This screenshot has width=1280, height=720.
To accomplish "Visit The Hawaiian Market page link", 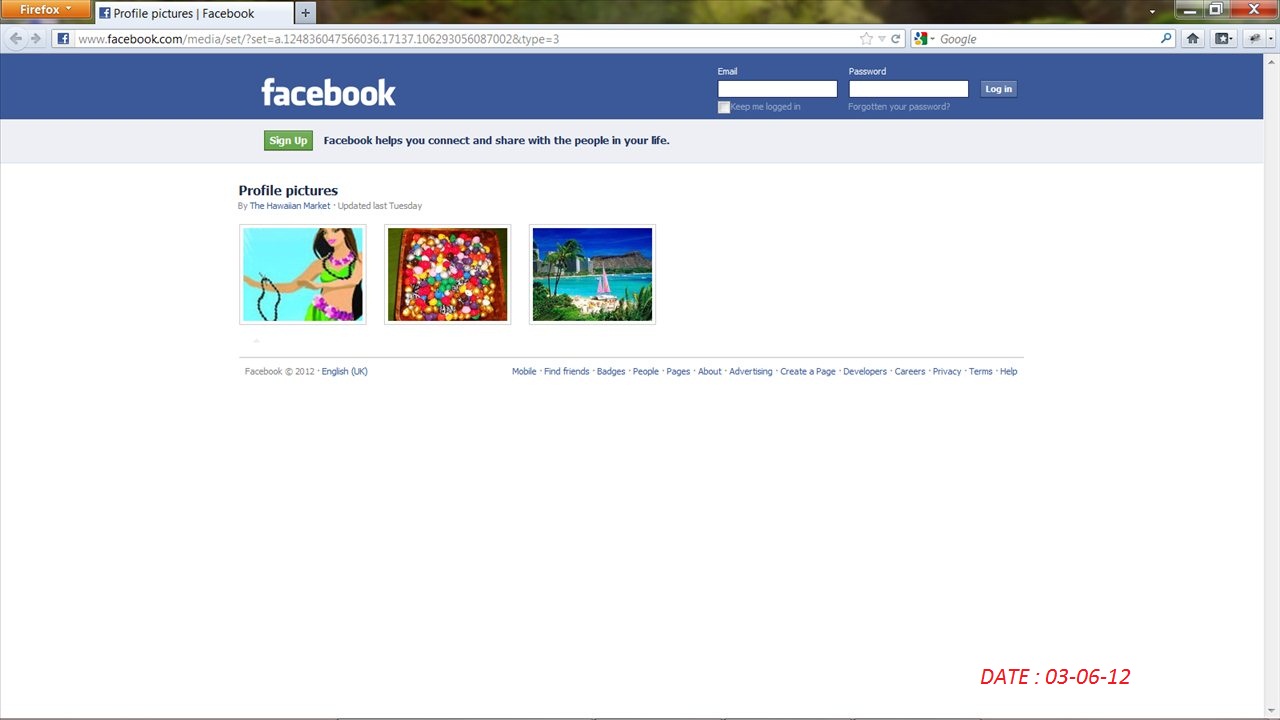I will (x=290, y=206).
